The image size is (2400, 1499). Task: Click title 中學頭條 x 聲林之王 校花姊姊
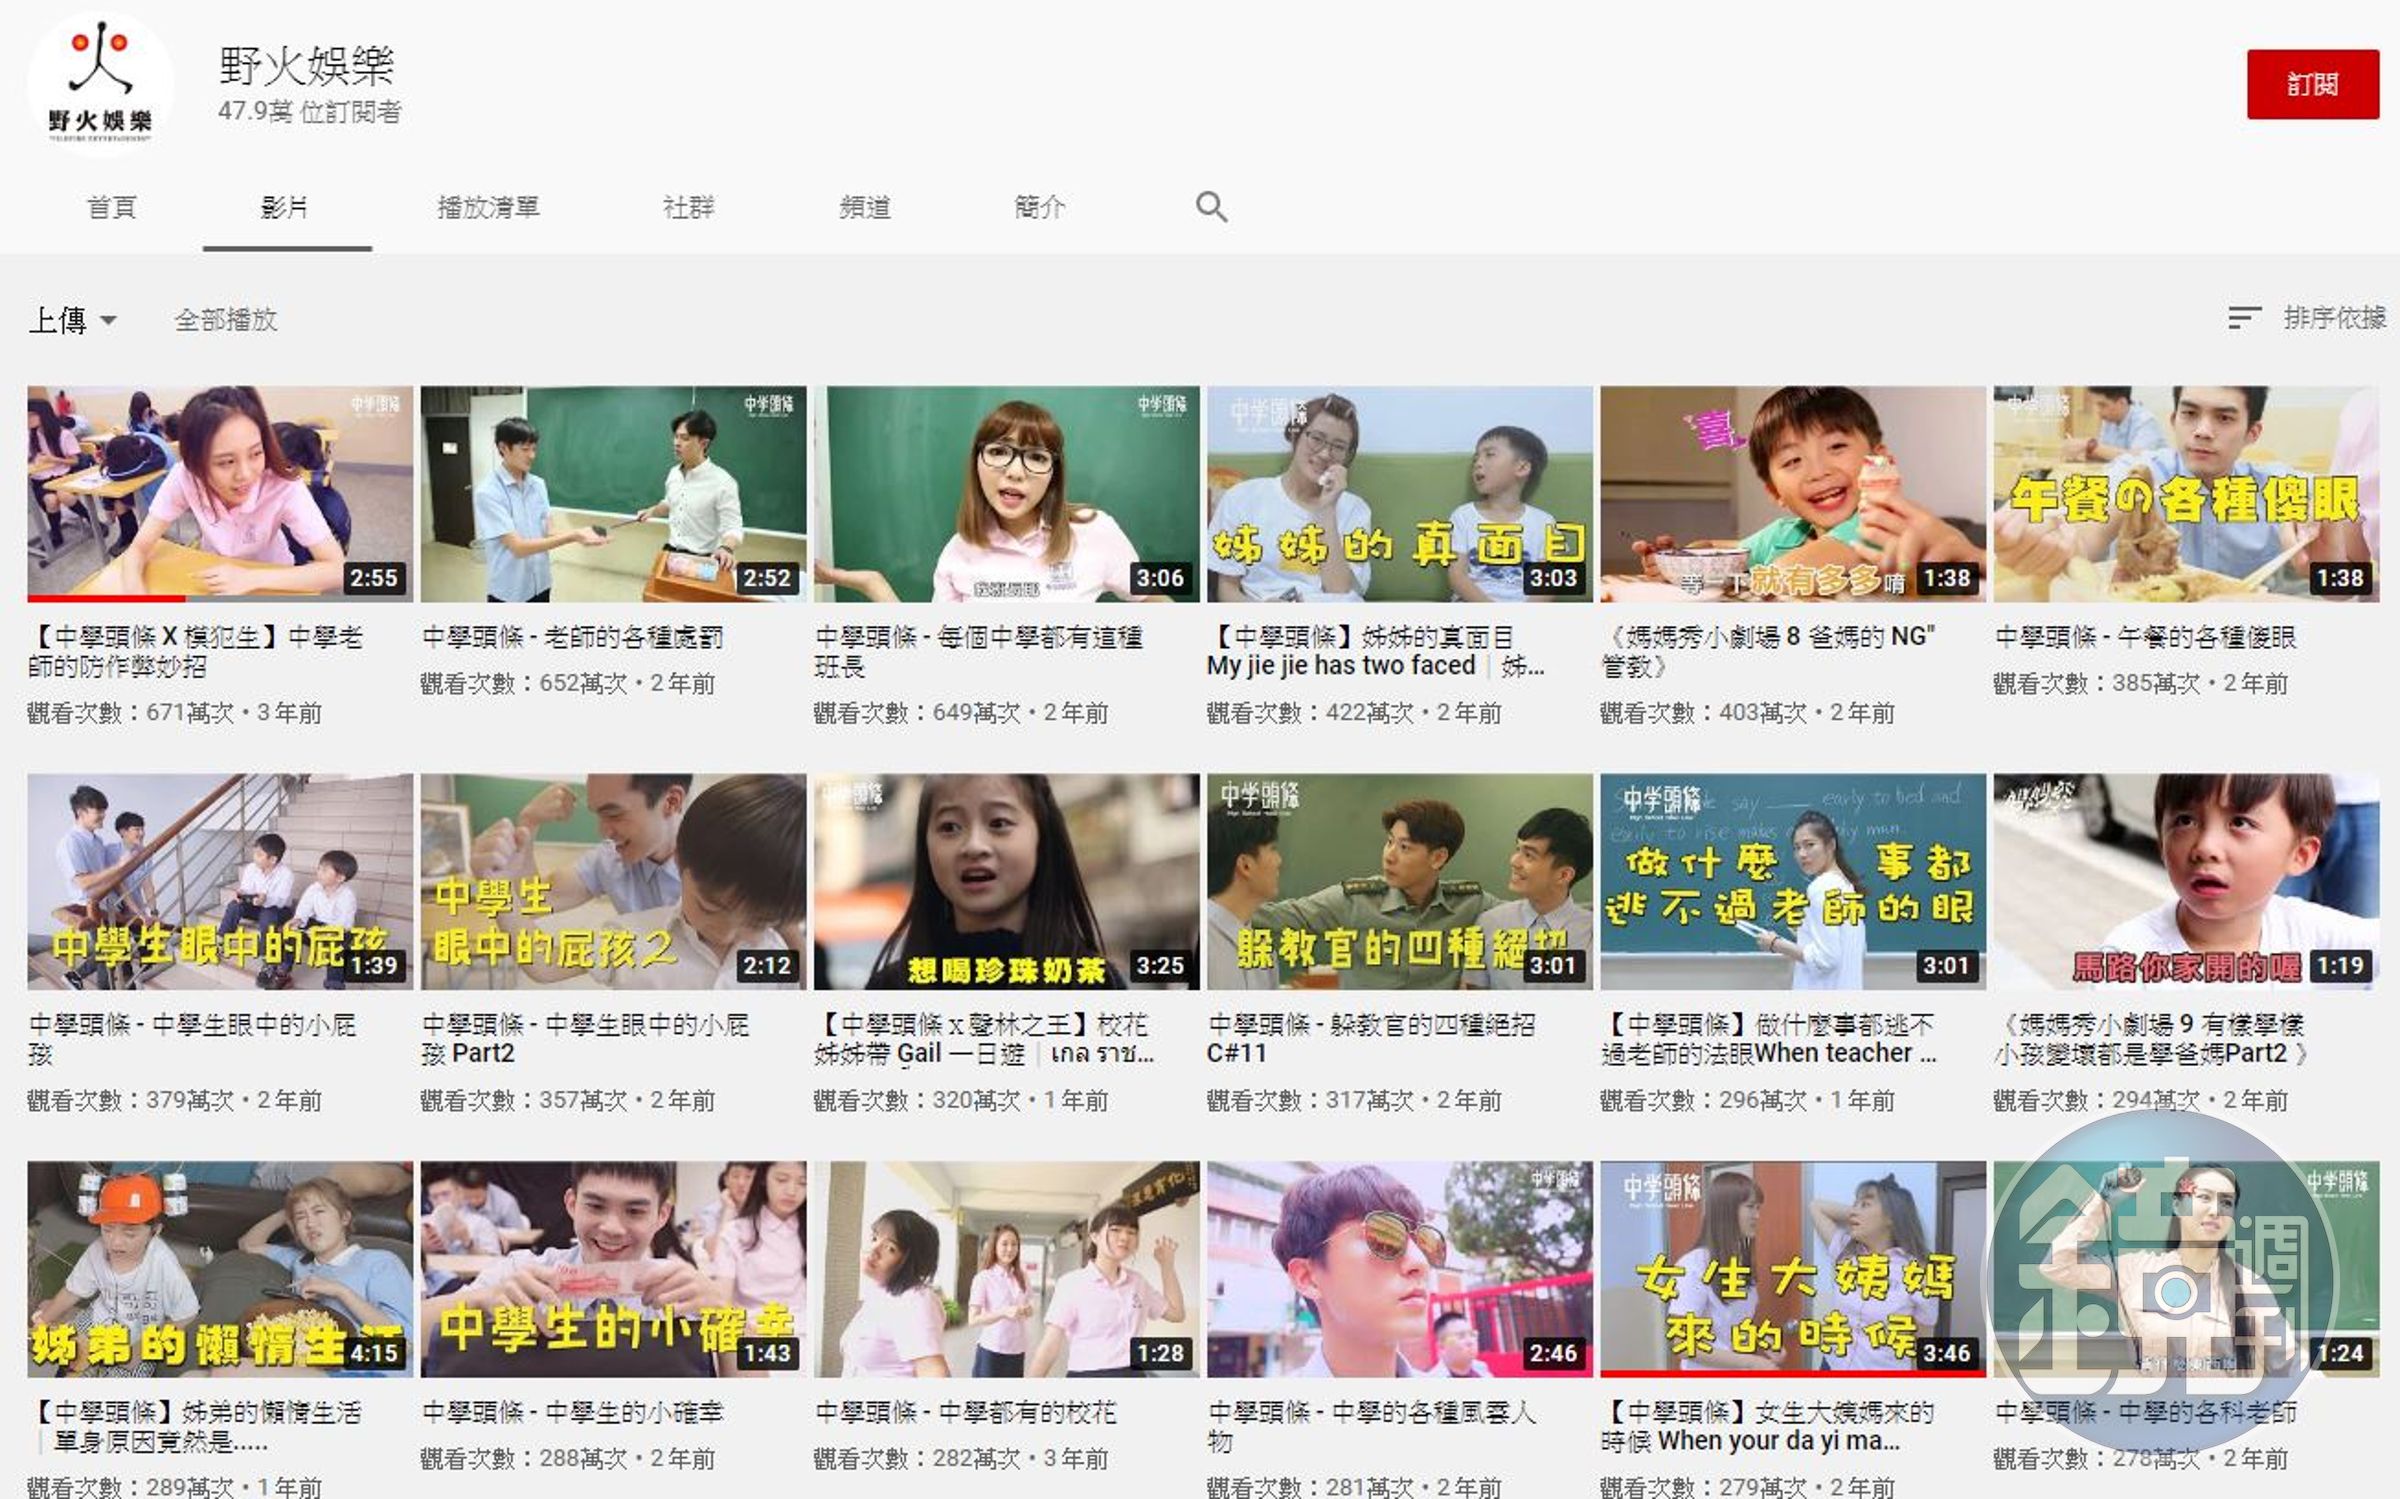pos(984,1038)
